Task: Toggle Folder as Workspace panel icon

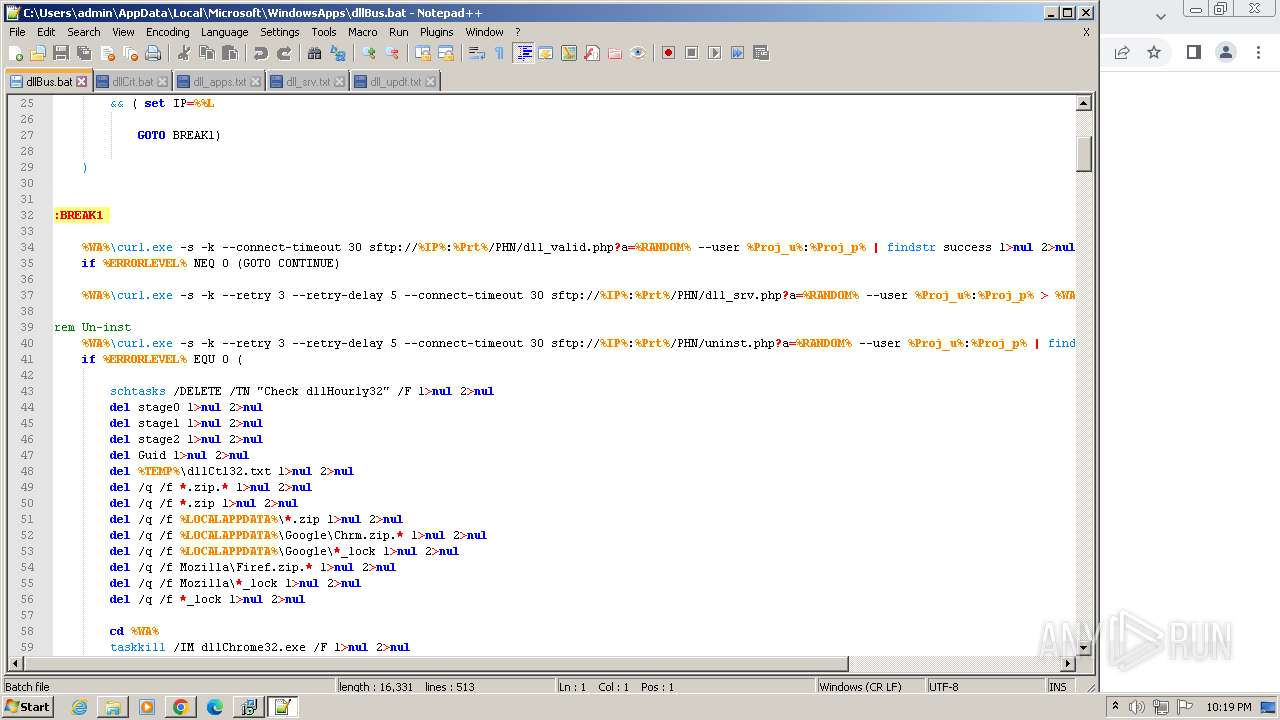Action: [x=615, y=53]
